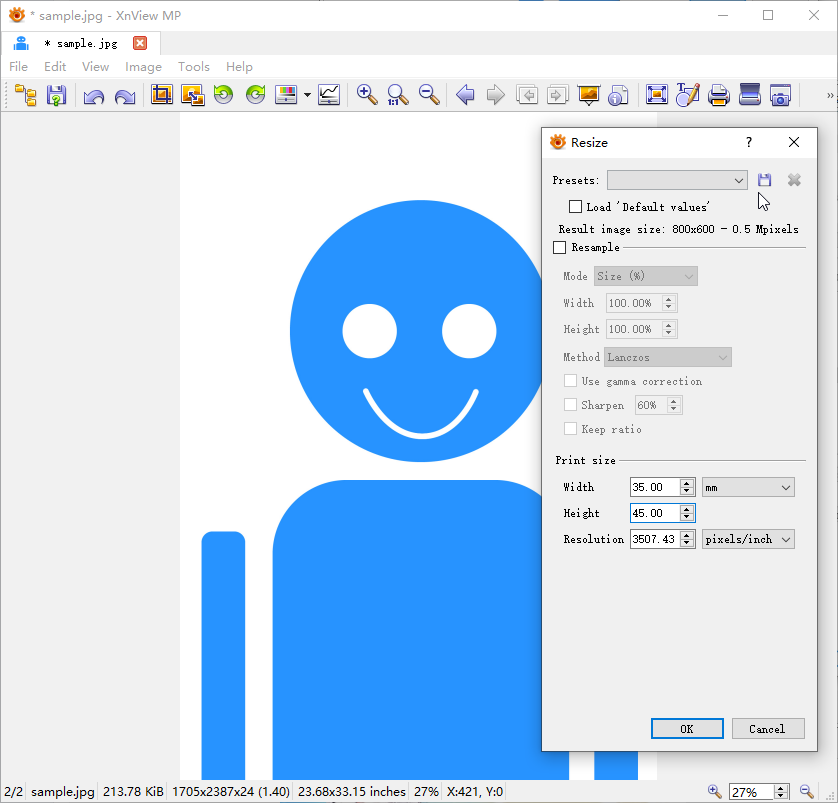
Task: Check Load 'Default values' option
Action: (575, 207)
